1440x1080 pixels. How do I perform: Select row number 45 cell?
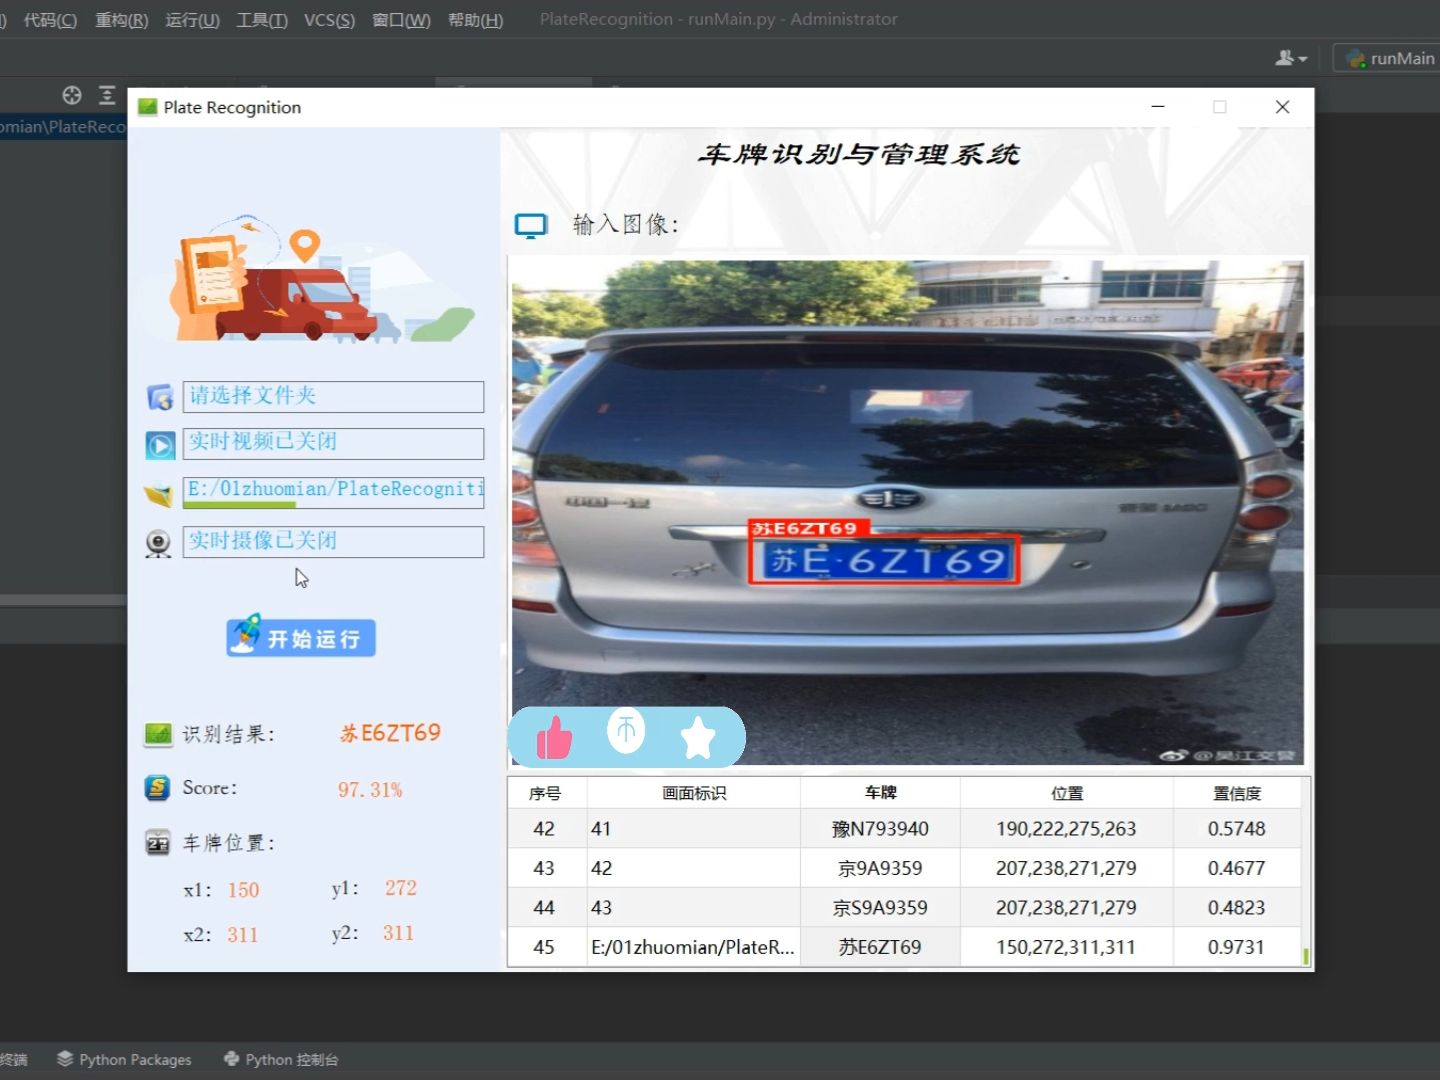544,947
